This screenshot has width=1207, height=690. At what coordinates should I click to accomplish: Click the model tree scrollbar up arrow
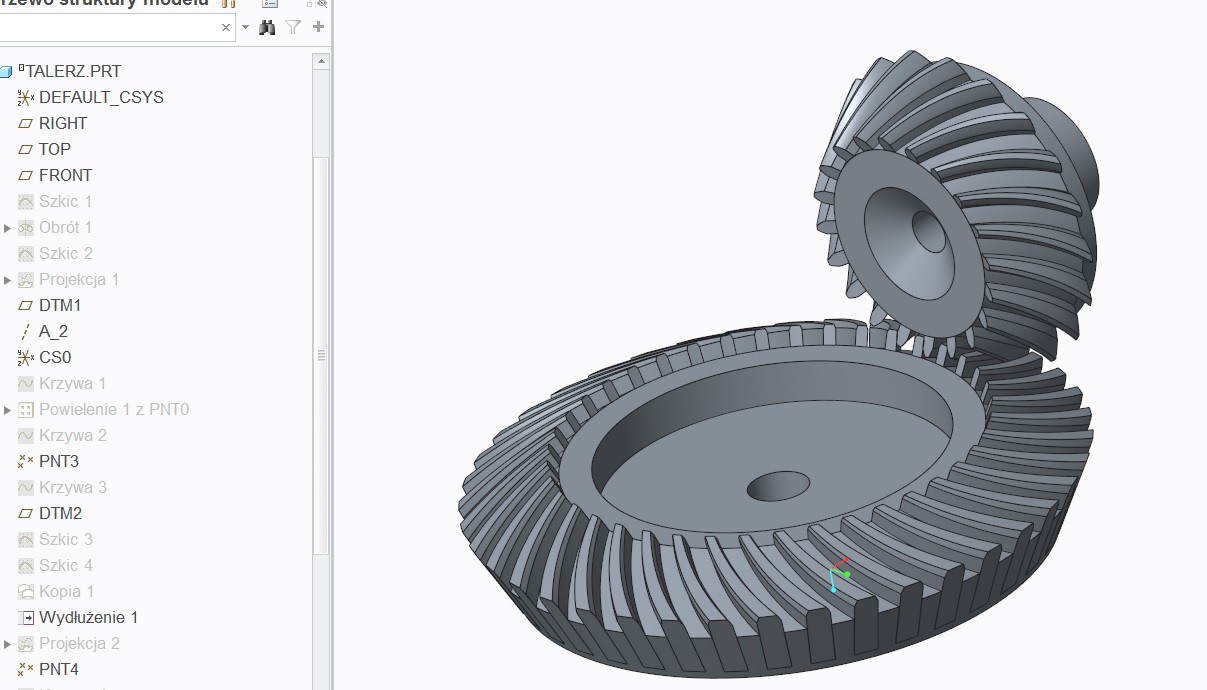[x=321, y=61]
